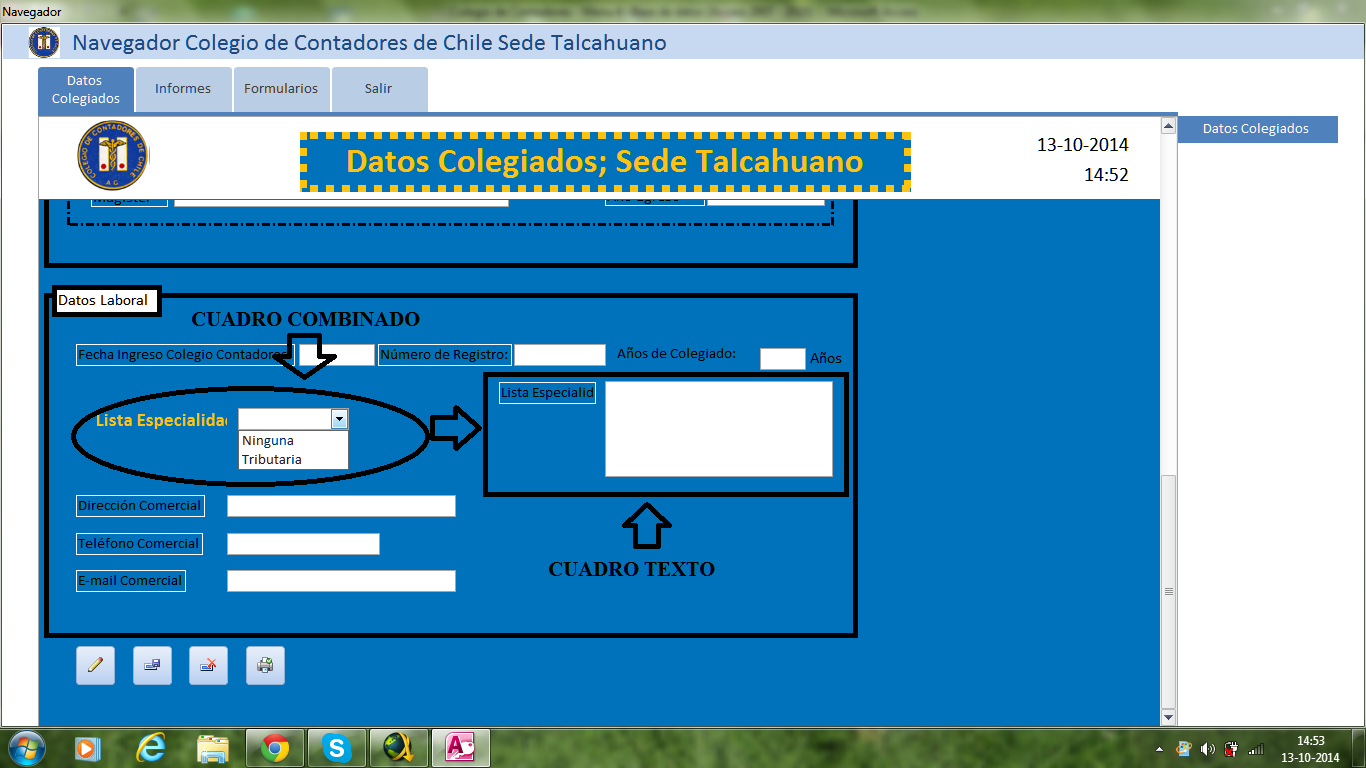
Task: Click the E-mail Comercial label
Action: click(x=131, y=581)
